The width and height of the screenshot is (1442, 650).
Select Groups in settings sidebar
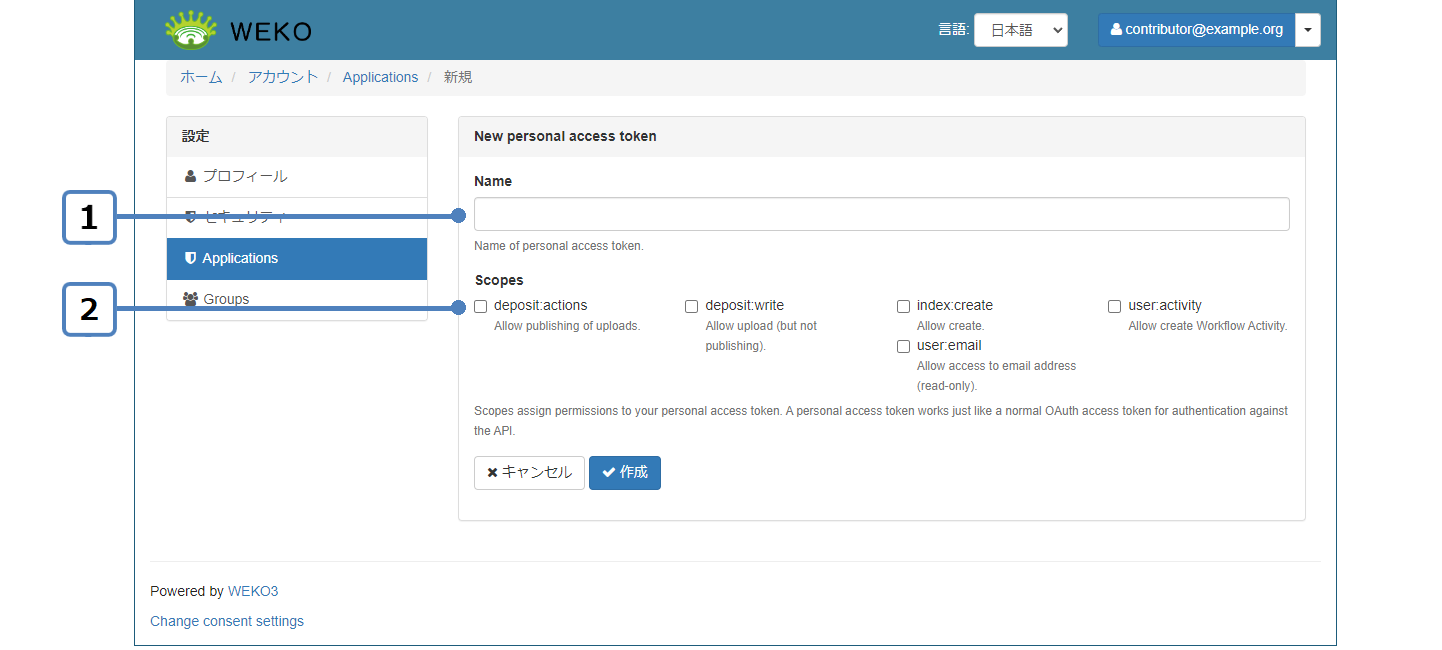coord(226,299)
